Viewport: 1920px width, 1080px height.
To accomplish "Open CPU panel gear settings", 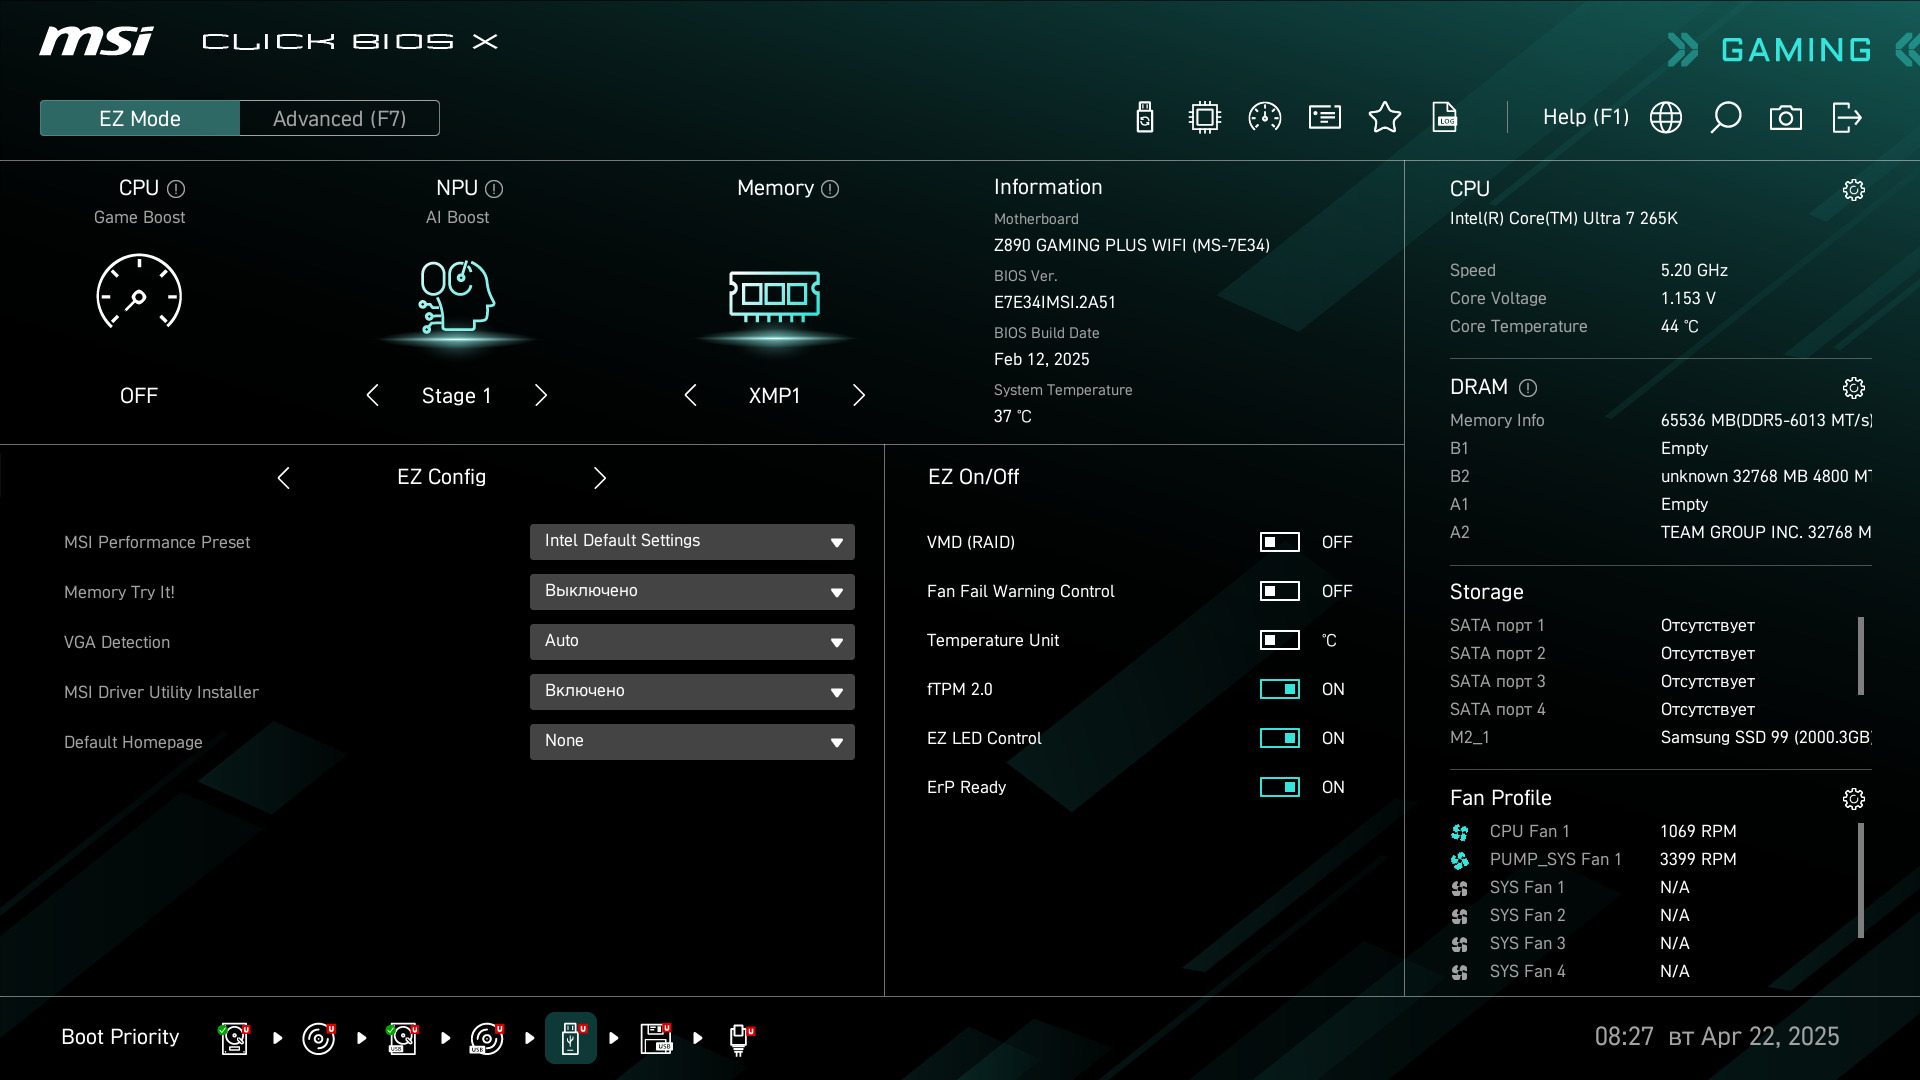I will [1854, 190].
